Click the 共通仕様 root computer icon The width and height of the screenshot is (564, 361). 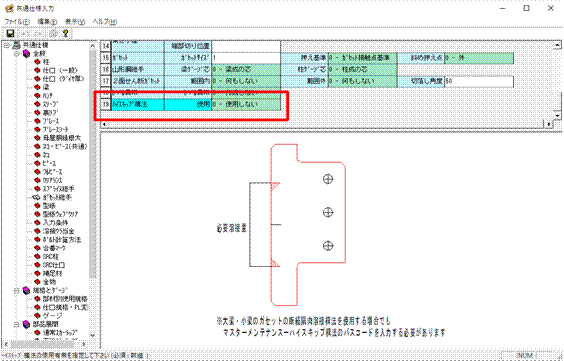click(16, 45)
